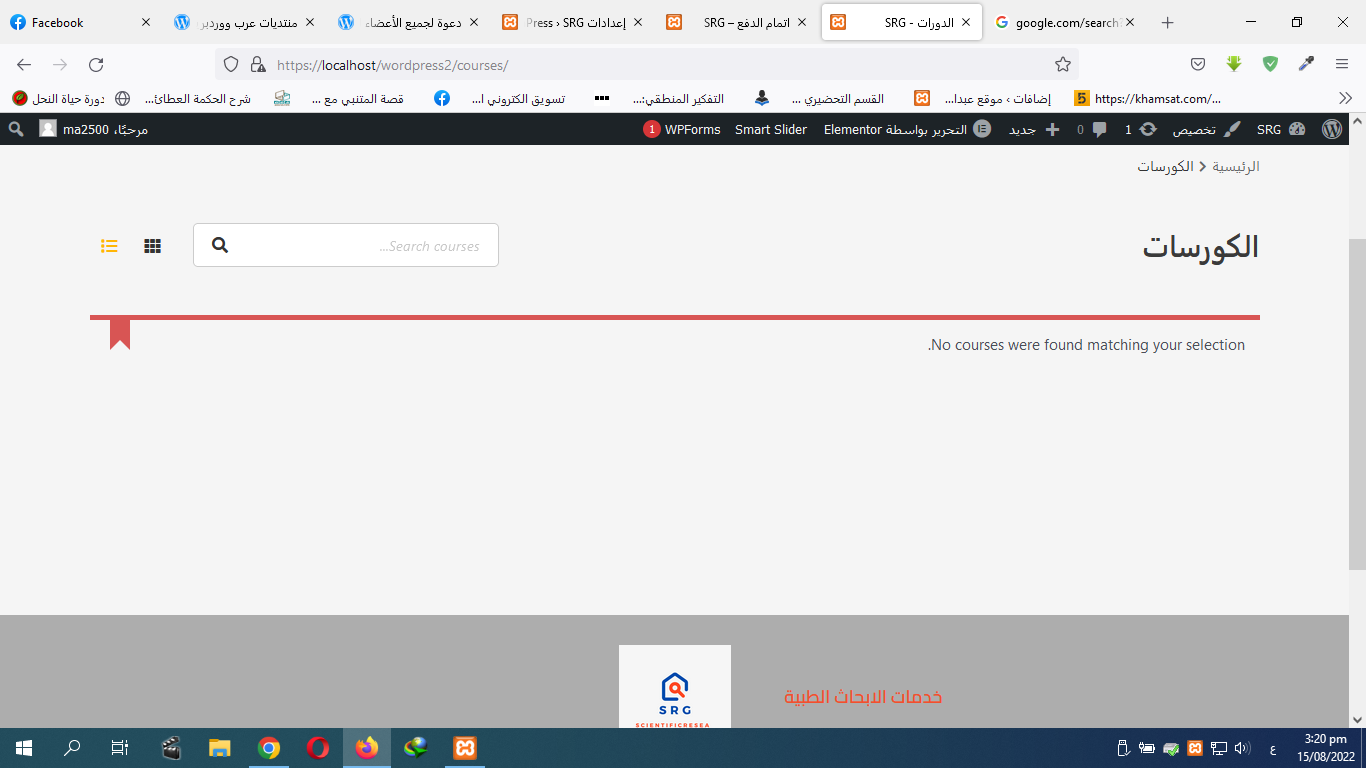Click the SRG logo in the footer
This screenshot has height=768, width=1366.
click(x=675, y=687)
